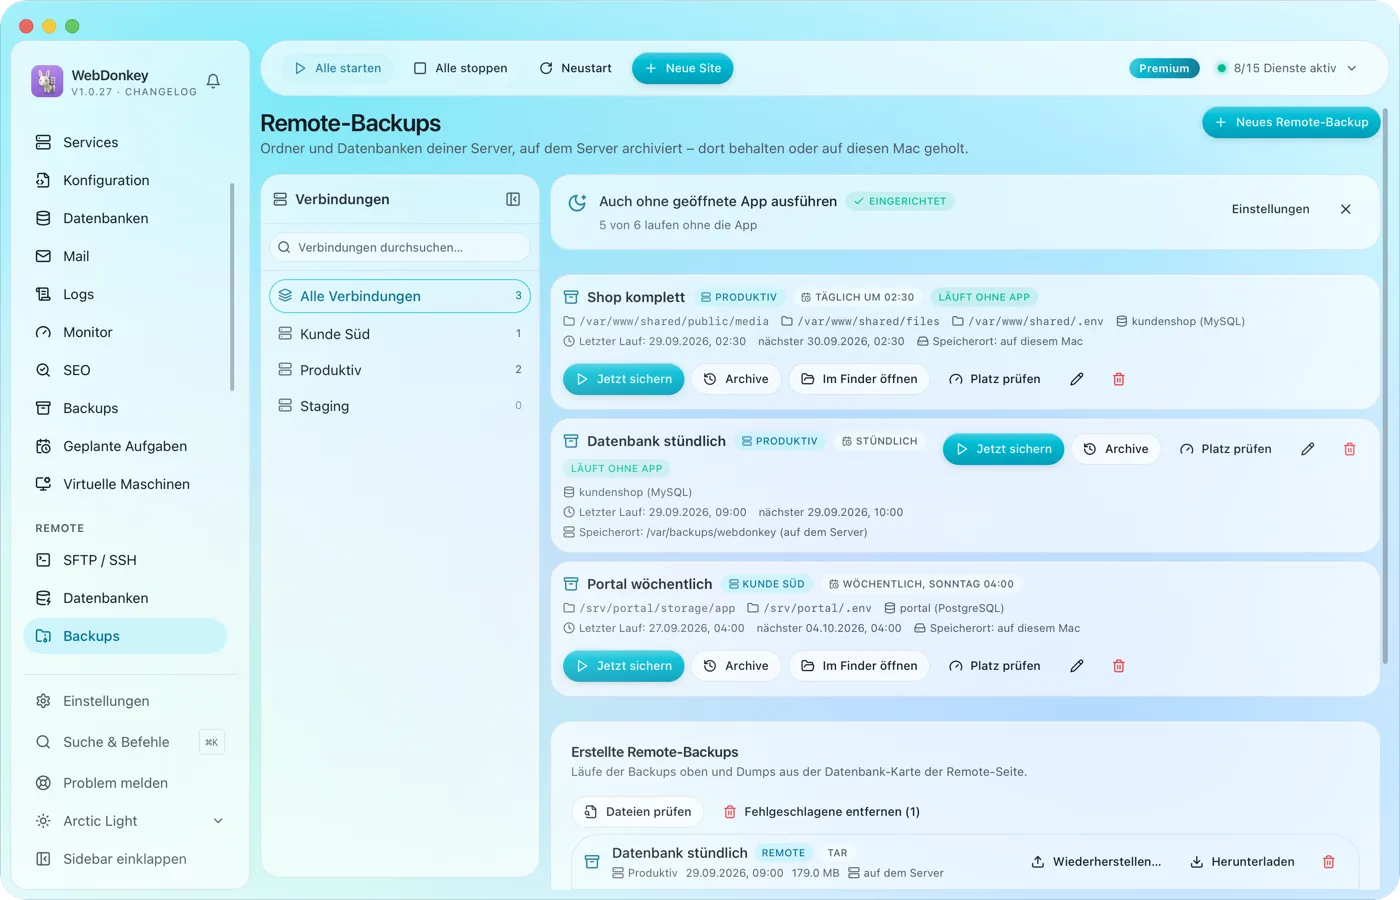Open Services in the sidebar

click(x=125, y=142)
